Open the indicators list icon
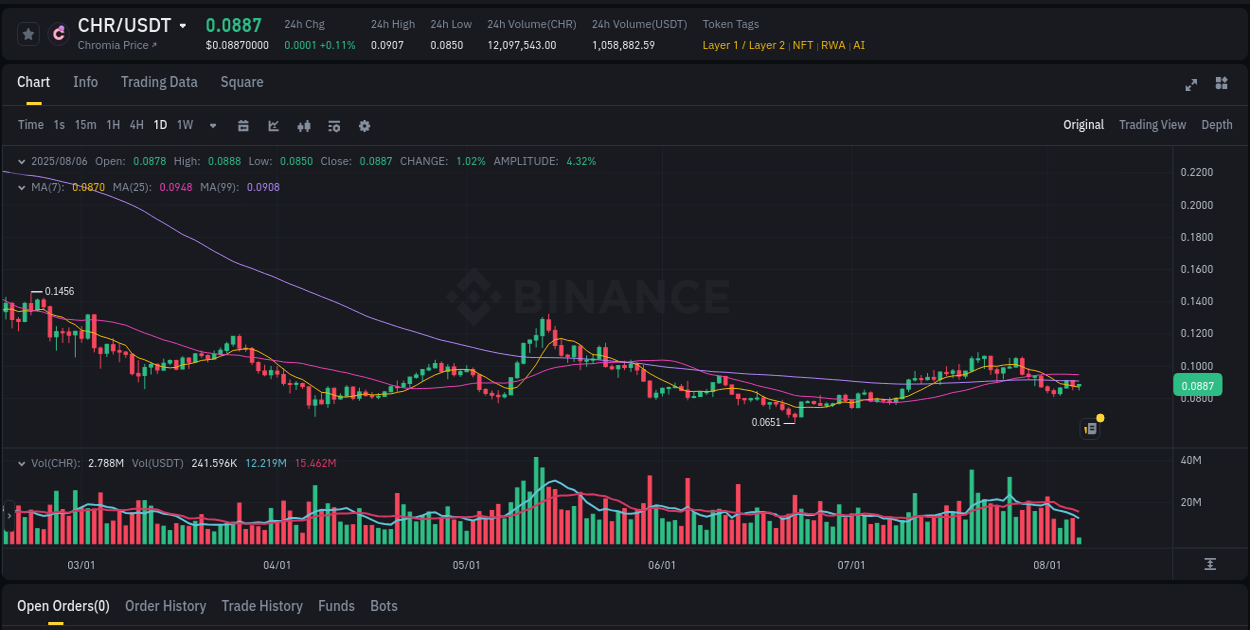Screen dimensions: 1250x630 click(x=333, y=125)
